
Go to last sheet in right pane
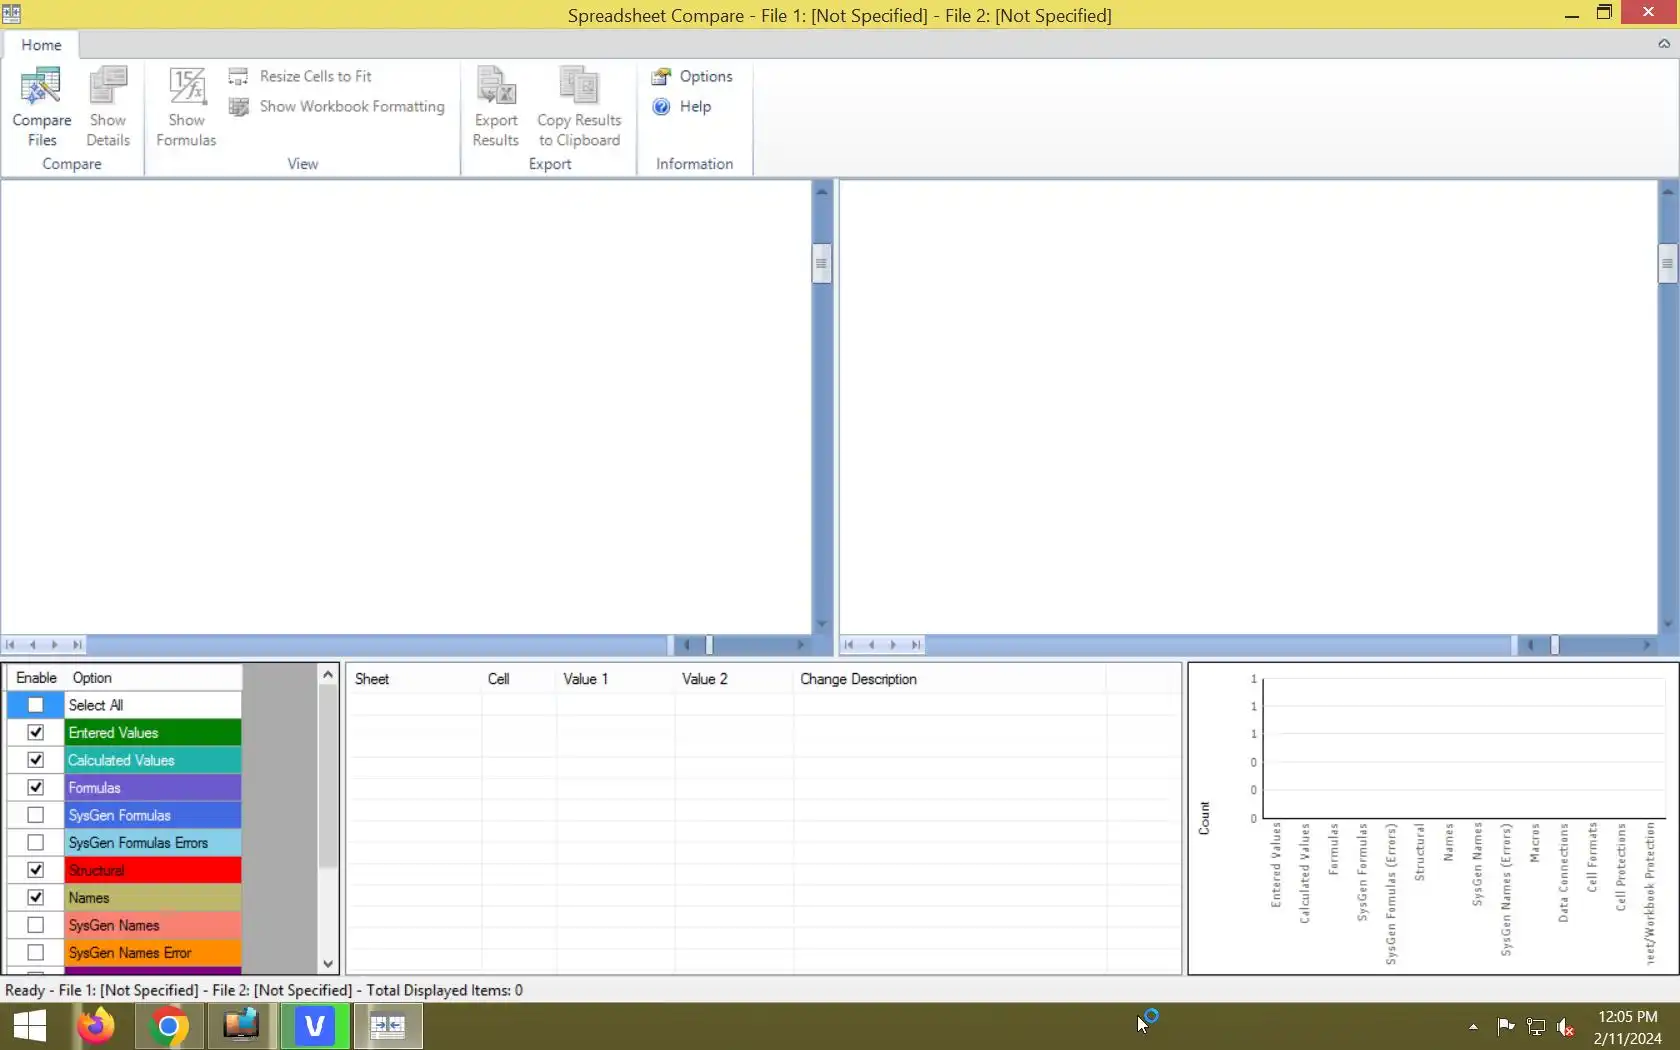coord(916,645)
